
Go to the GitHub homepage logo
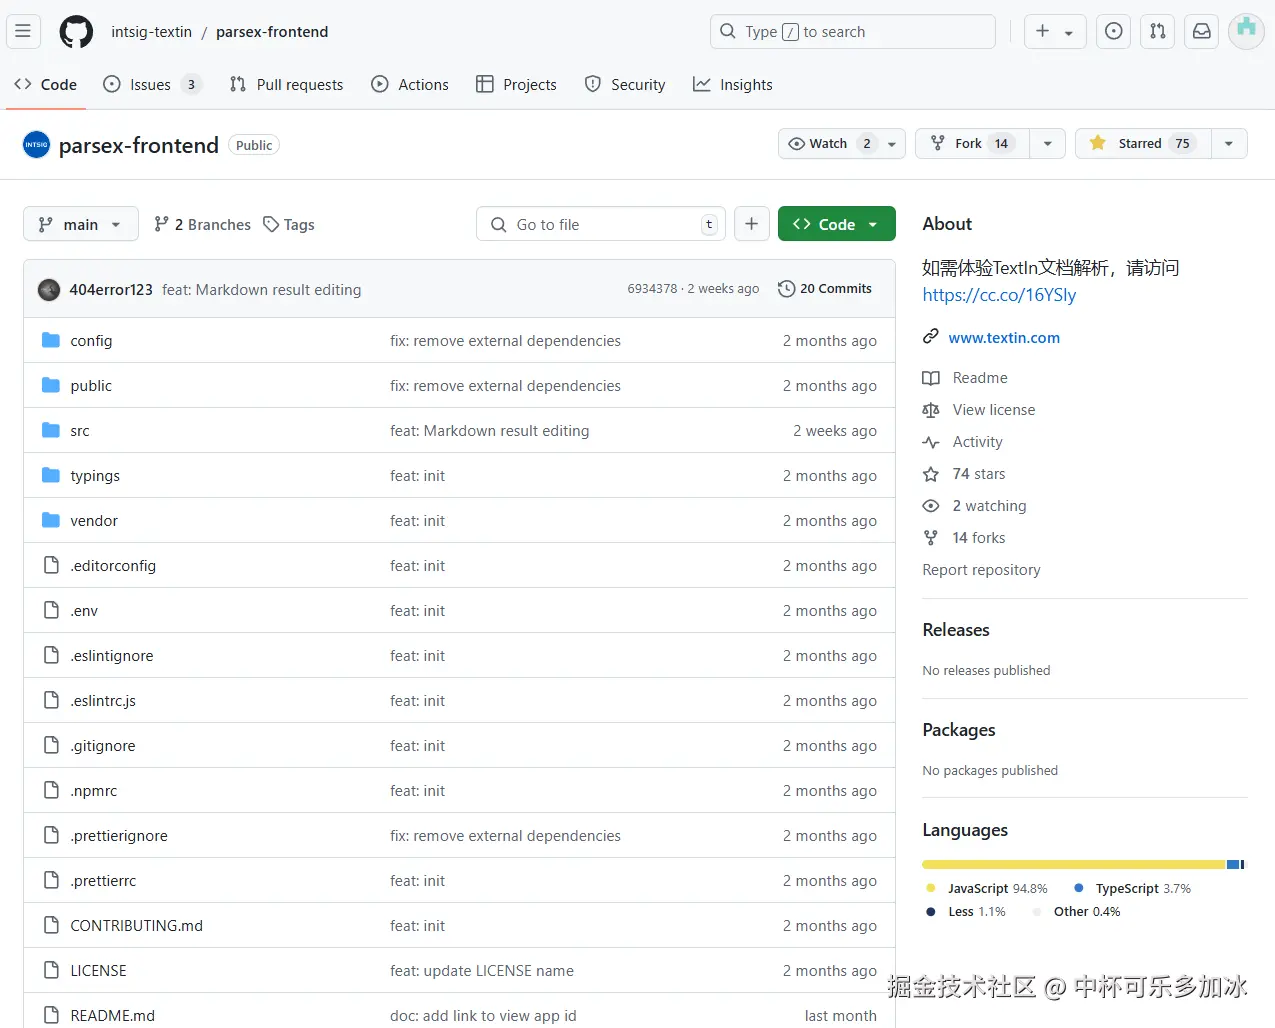[x=76, y=32]
